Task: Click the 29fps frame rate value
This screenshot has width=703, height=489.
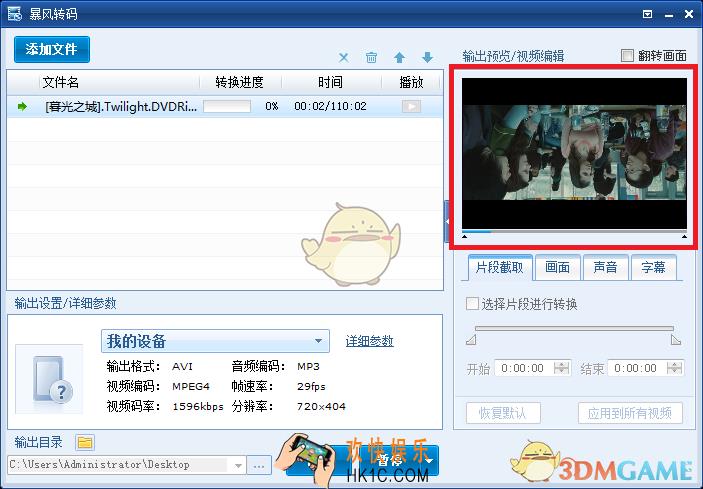Action: click(x=311, y=386)
